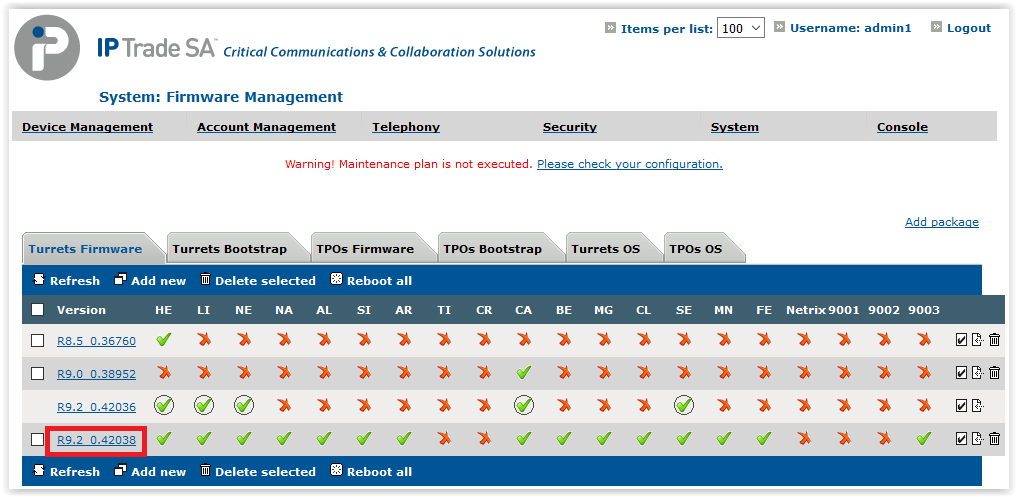
Task: Open firmware version R9.0_0.38952
Action: tap(97, 374)
